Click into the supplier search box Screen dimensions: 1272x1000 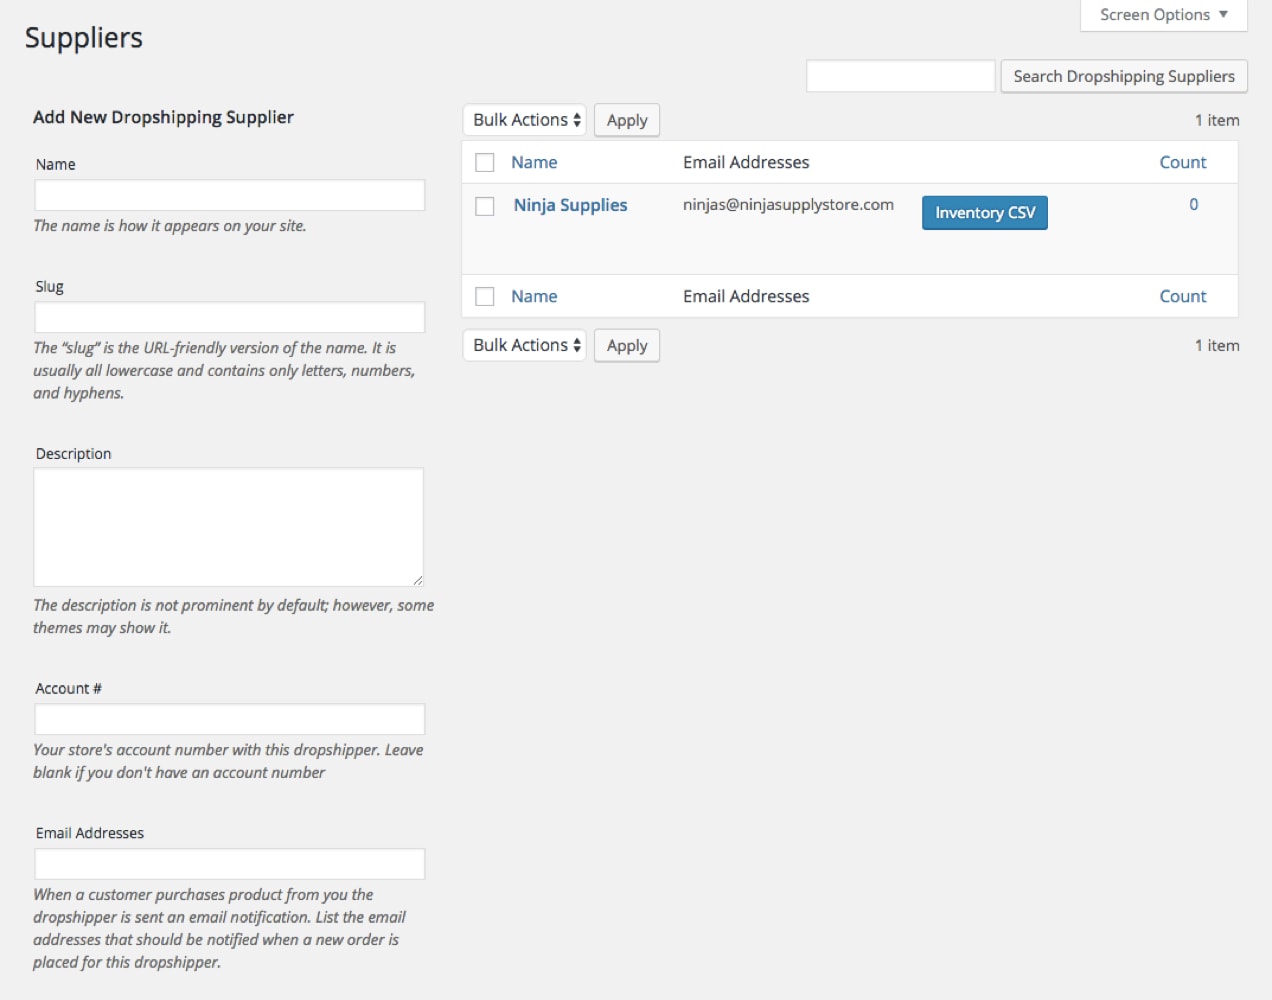(899, 75)
